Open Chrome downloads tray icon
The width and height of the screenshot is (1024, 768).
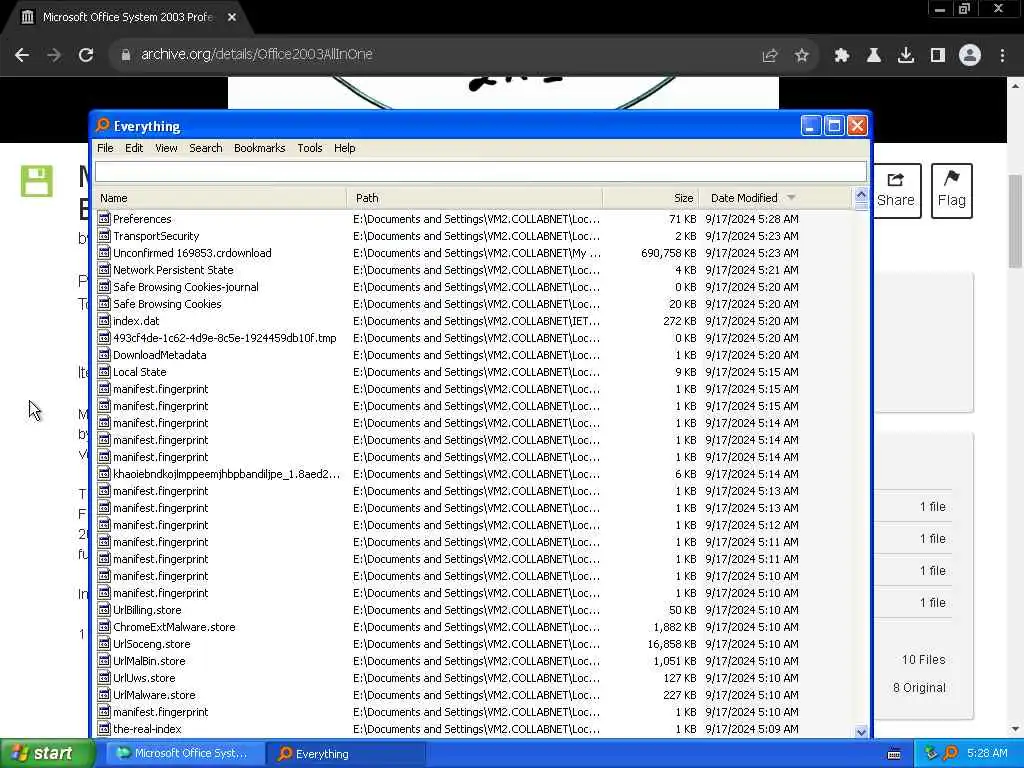[x=906, y=56]
